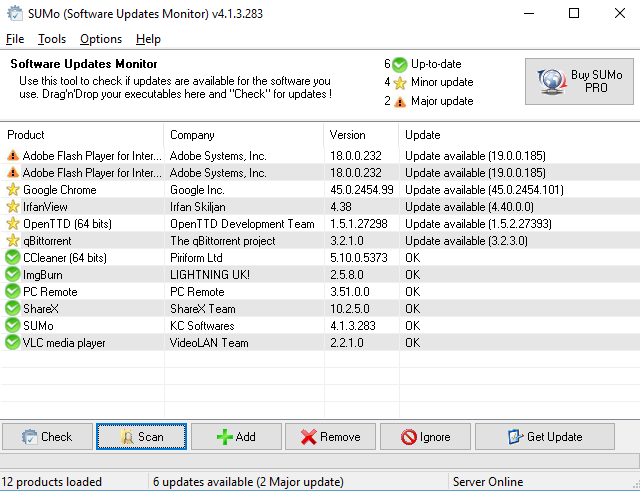The width and height of the screenshot is (640, 491).
Task: Click 'Update available (1.5.2.27393)' cell
Action: 478,224
